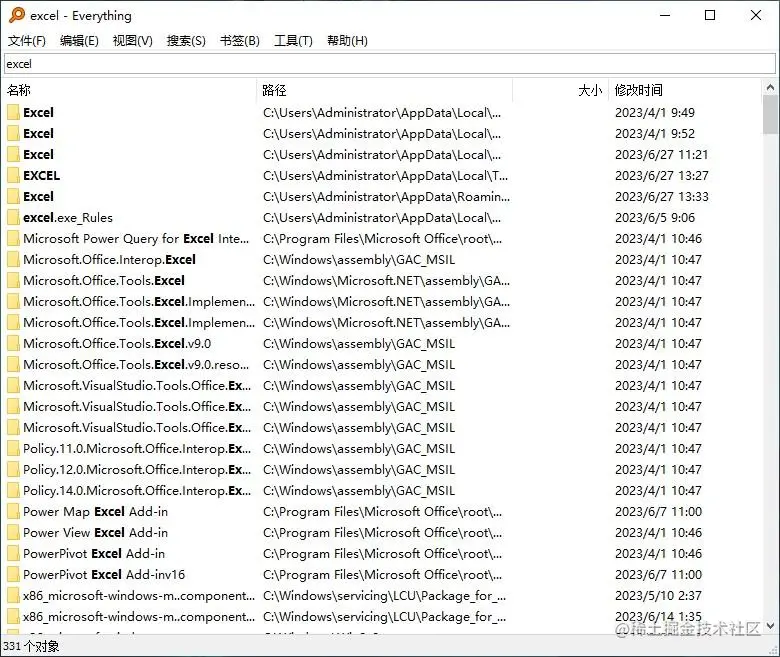Select Policy.11.0.Microsoft.Office.Interop entry name

[137, 449]
